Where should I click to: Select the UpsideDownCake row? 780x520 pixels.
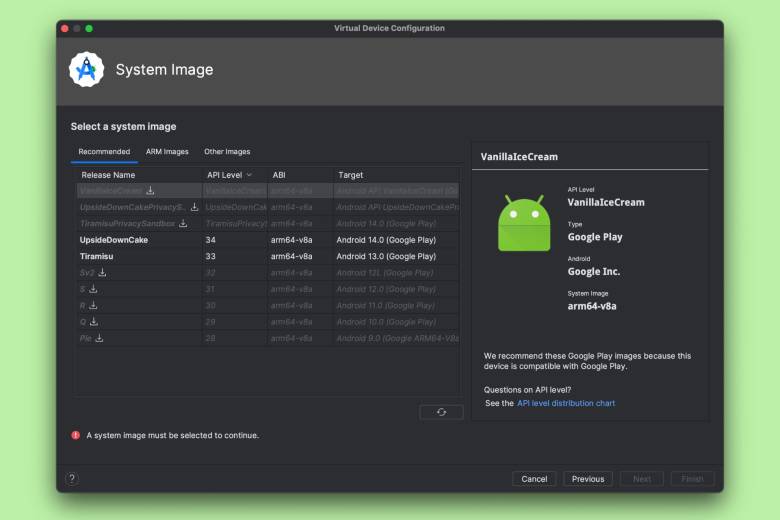pos(268,240)
